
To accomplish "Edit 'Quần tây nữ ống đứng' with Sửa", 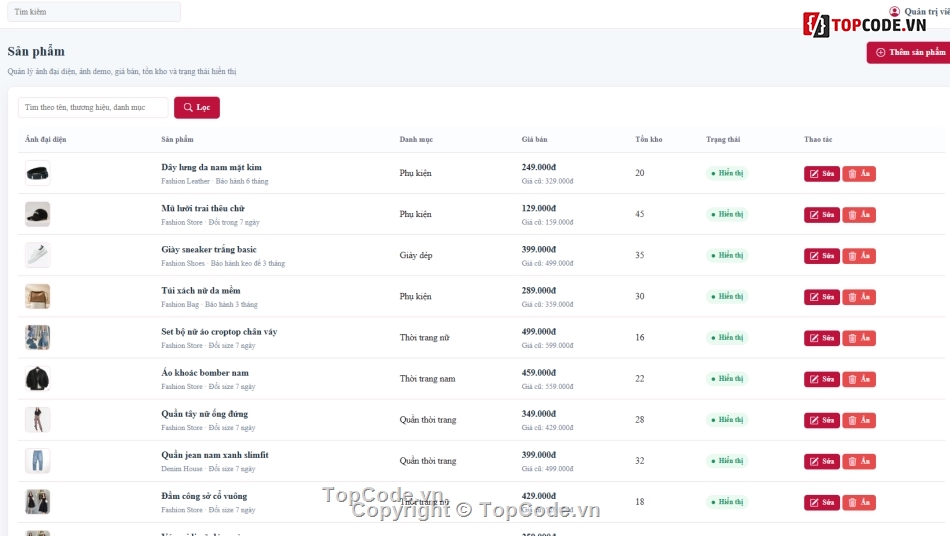I will [822, 421].
